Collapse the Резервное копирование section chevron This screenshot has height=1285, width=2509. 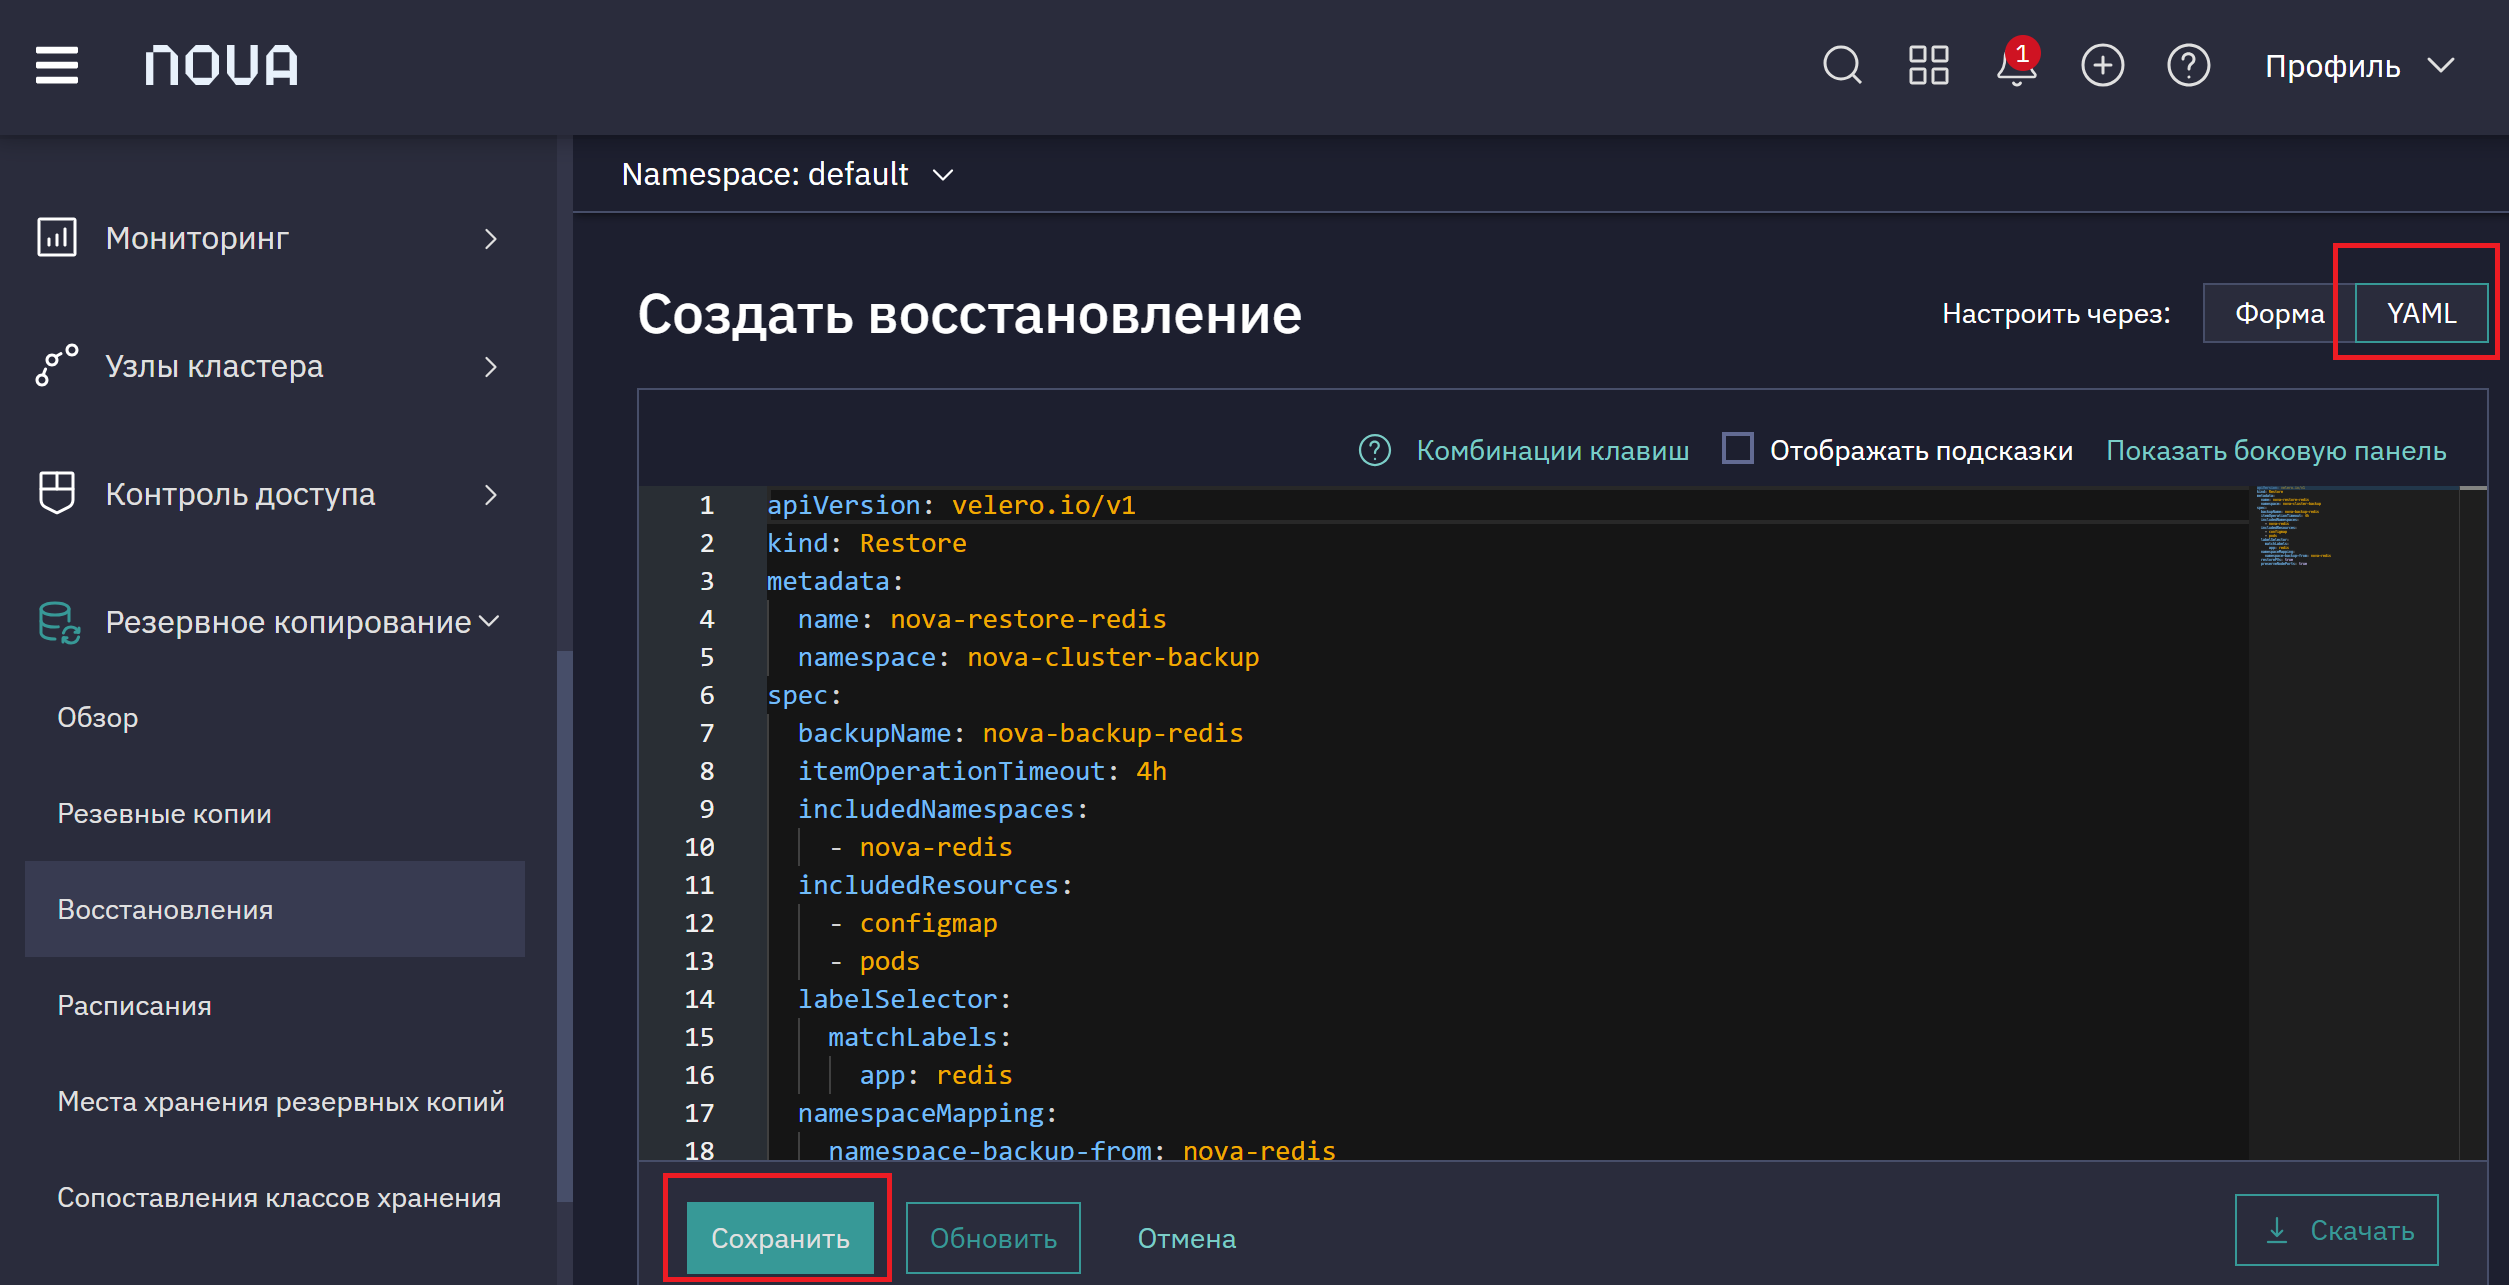489,621
